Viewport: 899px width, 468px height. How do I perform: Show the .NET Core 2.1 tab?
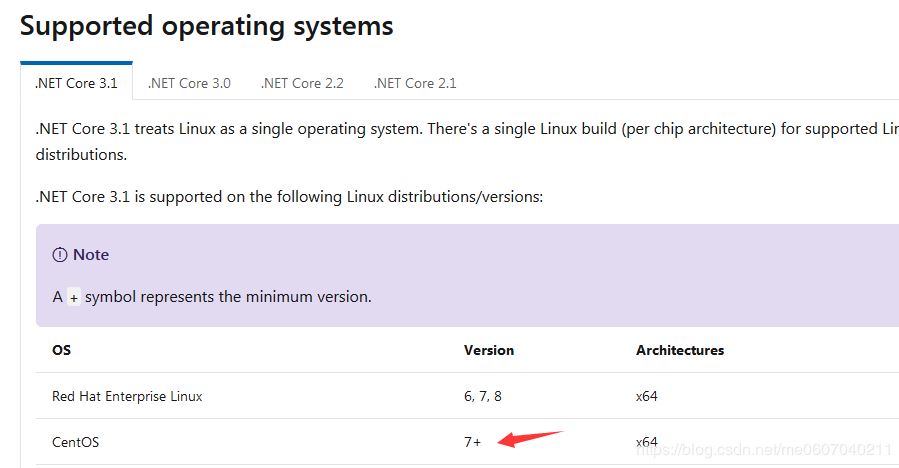tap(415, 83)
